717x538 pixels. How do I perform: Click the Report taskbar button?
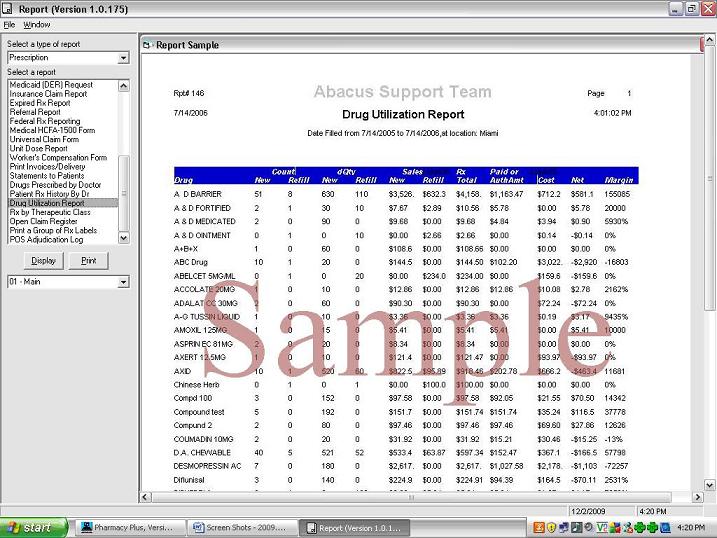coord(355,528)
